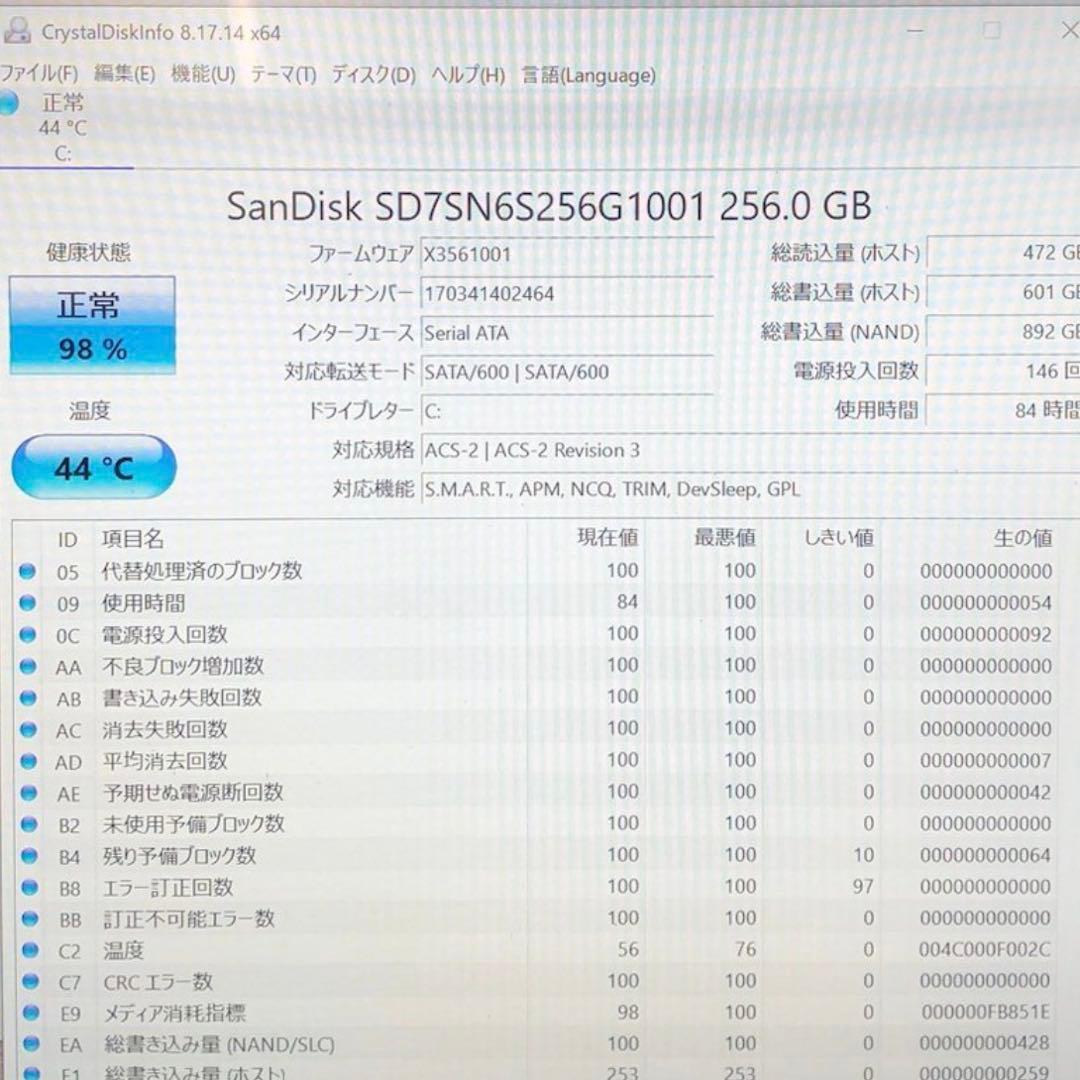Screen dimensions: 1080x1080
Task: Open the ヘルプ(H) menu
Action: (x=468, y=75)
